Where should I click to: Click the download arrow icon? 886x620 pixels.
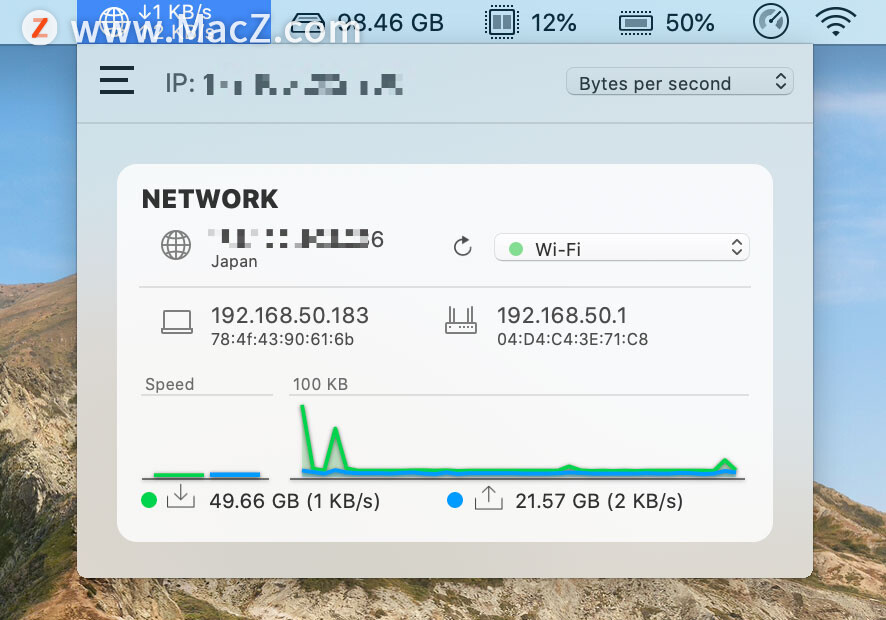pos(181,497)
